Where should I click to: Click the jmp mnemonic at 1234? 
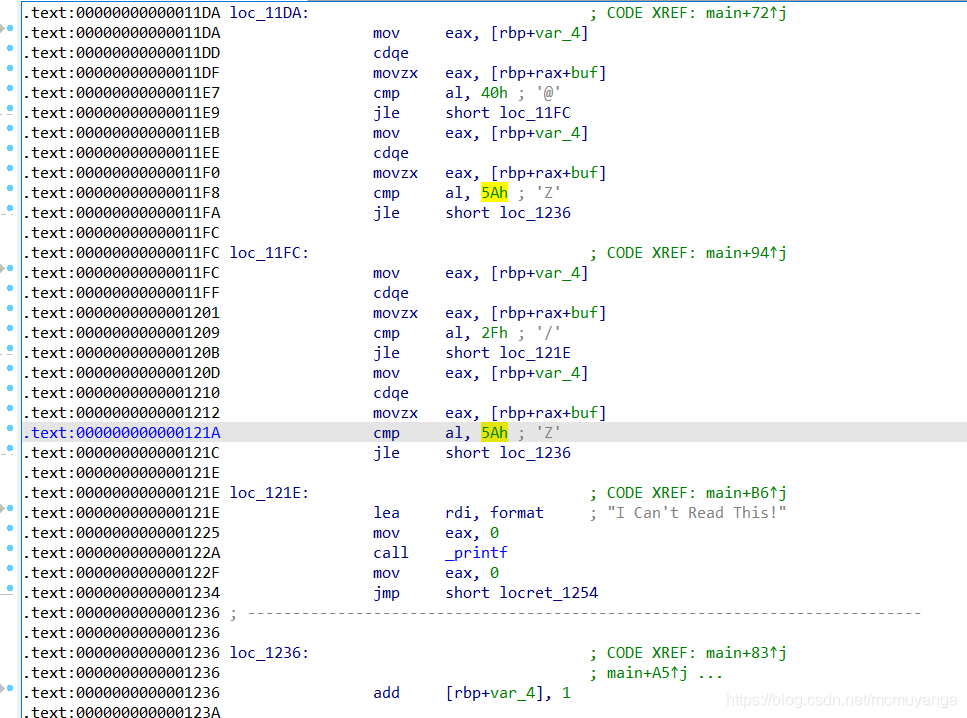pyautogui.click(x=387, y=593)
